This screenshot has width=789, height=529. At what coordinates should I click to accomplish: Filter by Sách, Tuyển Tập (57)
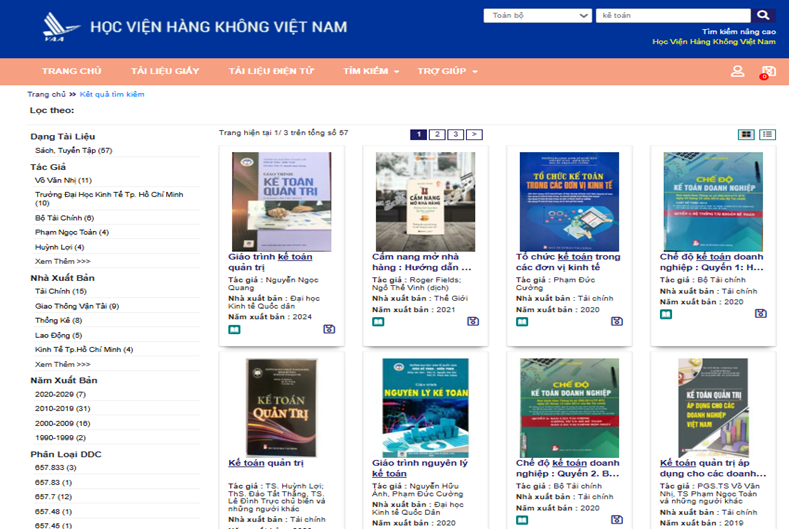[x=73, y=150]
